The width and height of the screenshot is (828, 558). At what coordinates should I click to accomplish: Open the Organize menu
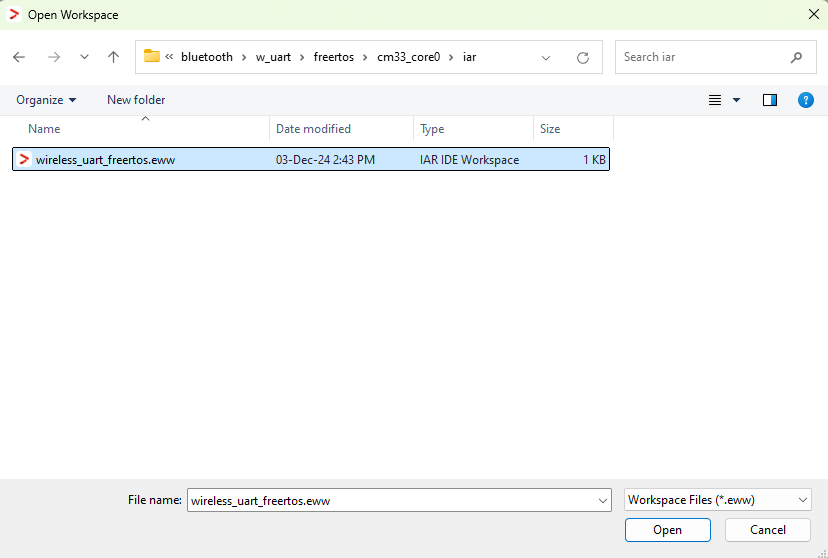point(46,100)
